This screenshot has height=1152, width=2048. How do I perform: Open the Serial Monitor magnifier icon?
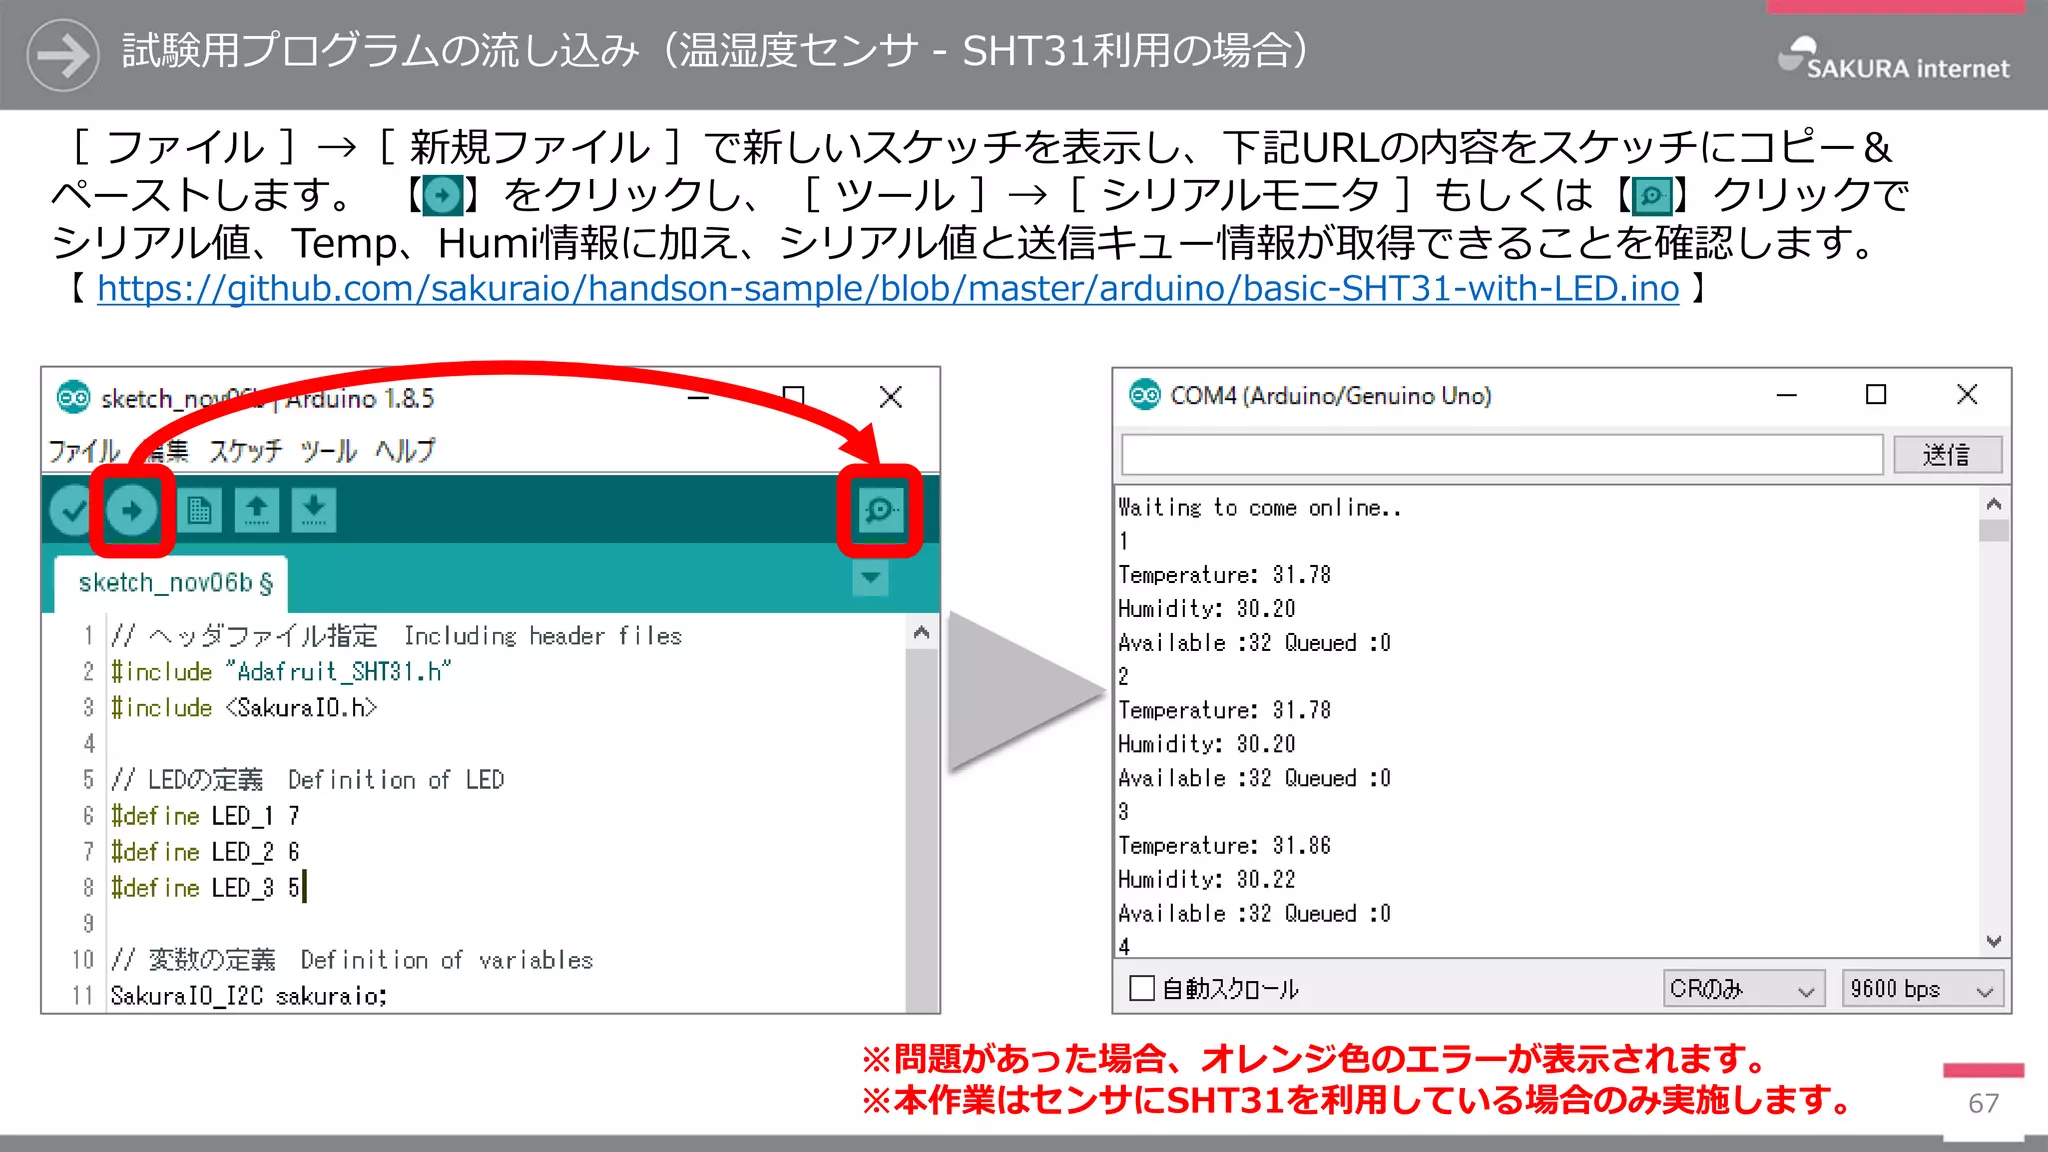[880, 511]
